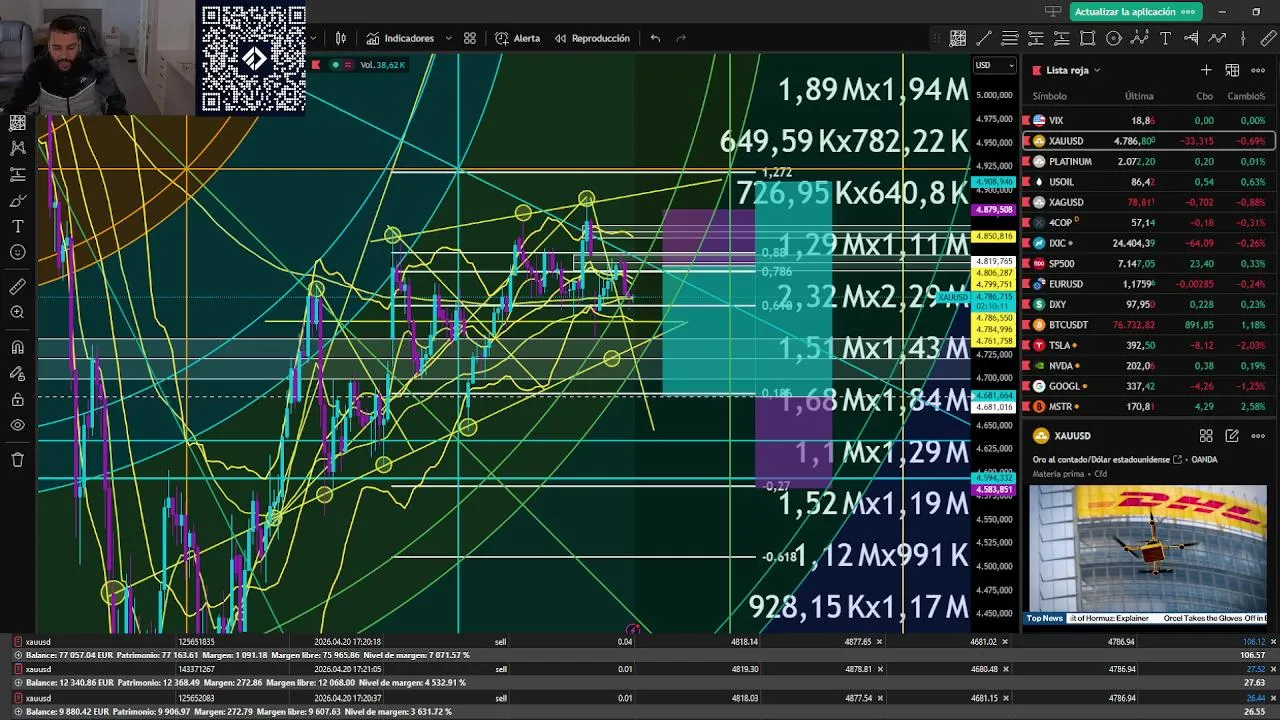Sort watchlist by Cbo column header
Viewport: 1280px width, 720px height.
pos(1205,96)
